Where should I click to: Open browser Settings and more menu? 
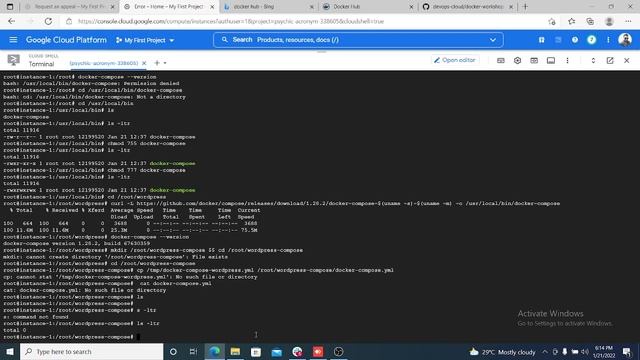(628, 21)
